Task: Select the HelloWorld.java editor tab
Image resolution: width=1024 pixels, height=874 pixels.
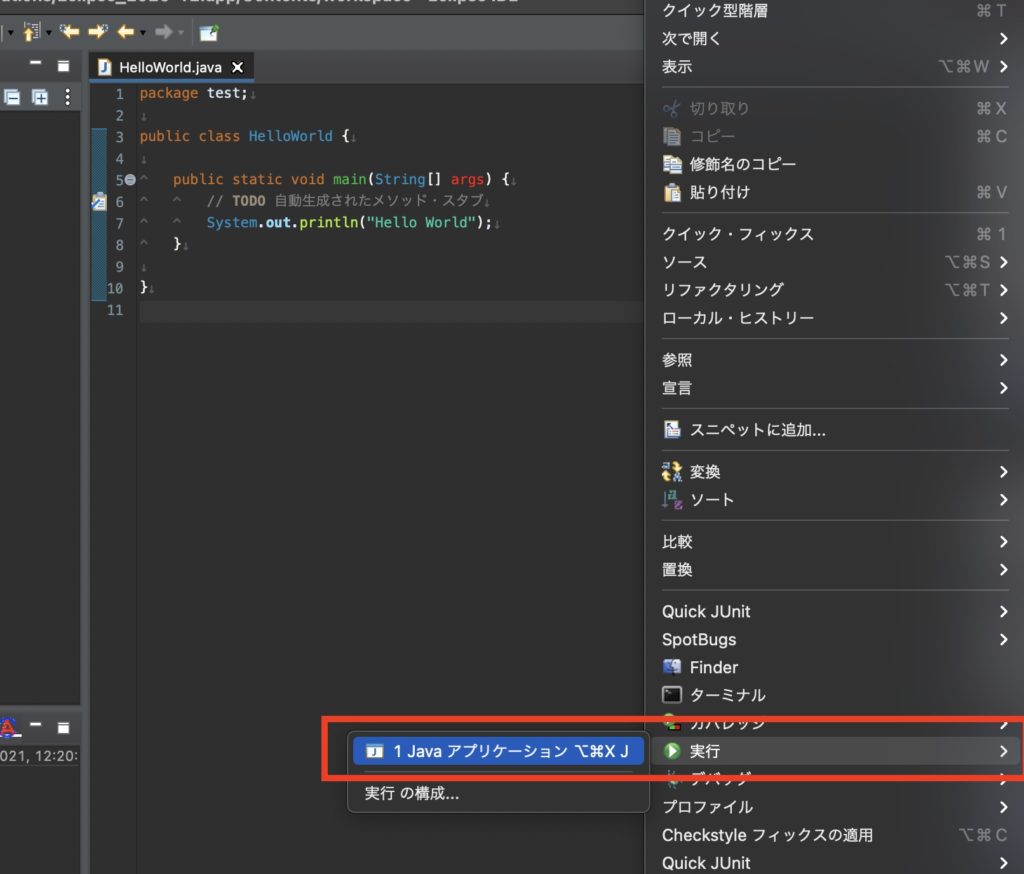Action: (x=170, y=67)
